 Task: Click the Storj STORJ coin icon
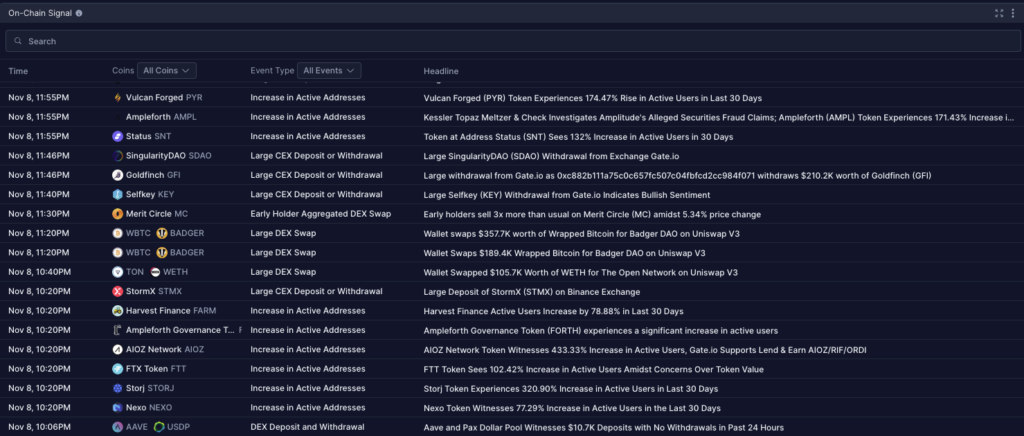point(118,388)
